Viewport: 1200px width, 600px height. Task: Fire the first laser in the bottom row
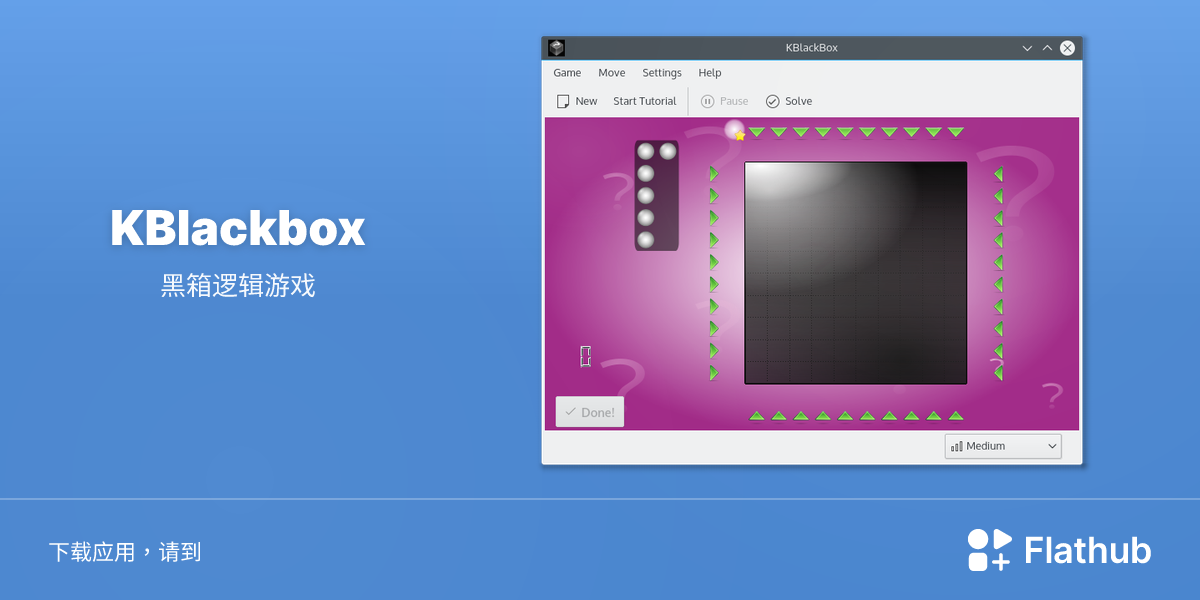tap(757, 415)
